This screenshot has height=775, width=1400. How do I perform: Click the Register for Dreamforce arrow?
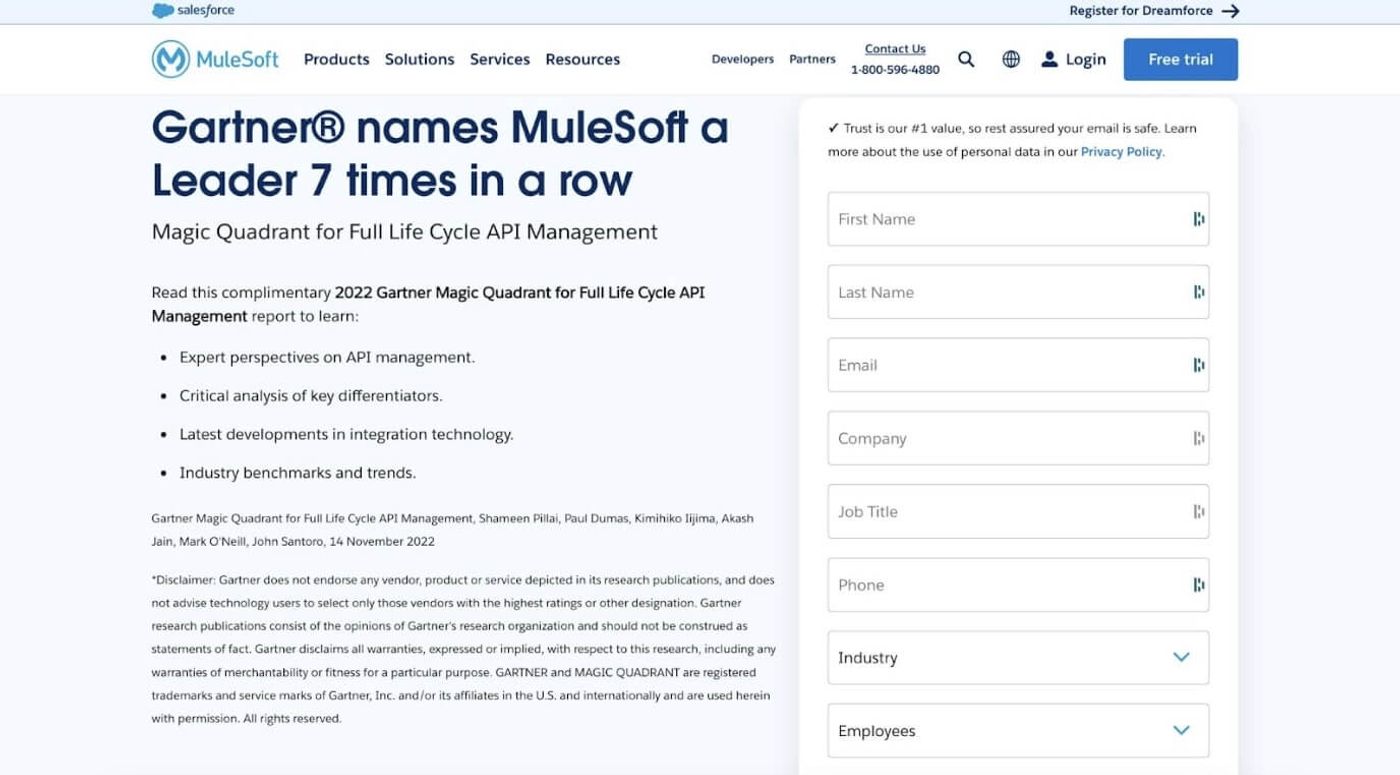pos(1231,11)
